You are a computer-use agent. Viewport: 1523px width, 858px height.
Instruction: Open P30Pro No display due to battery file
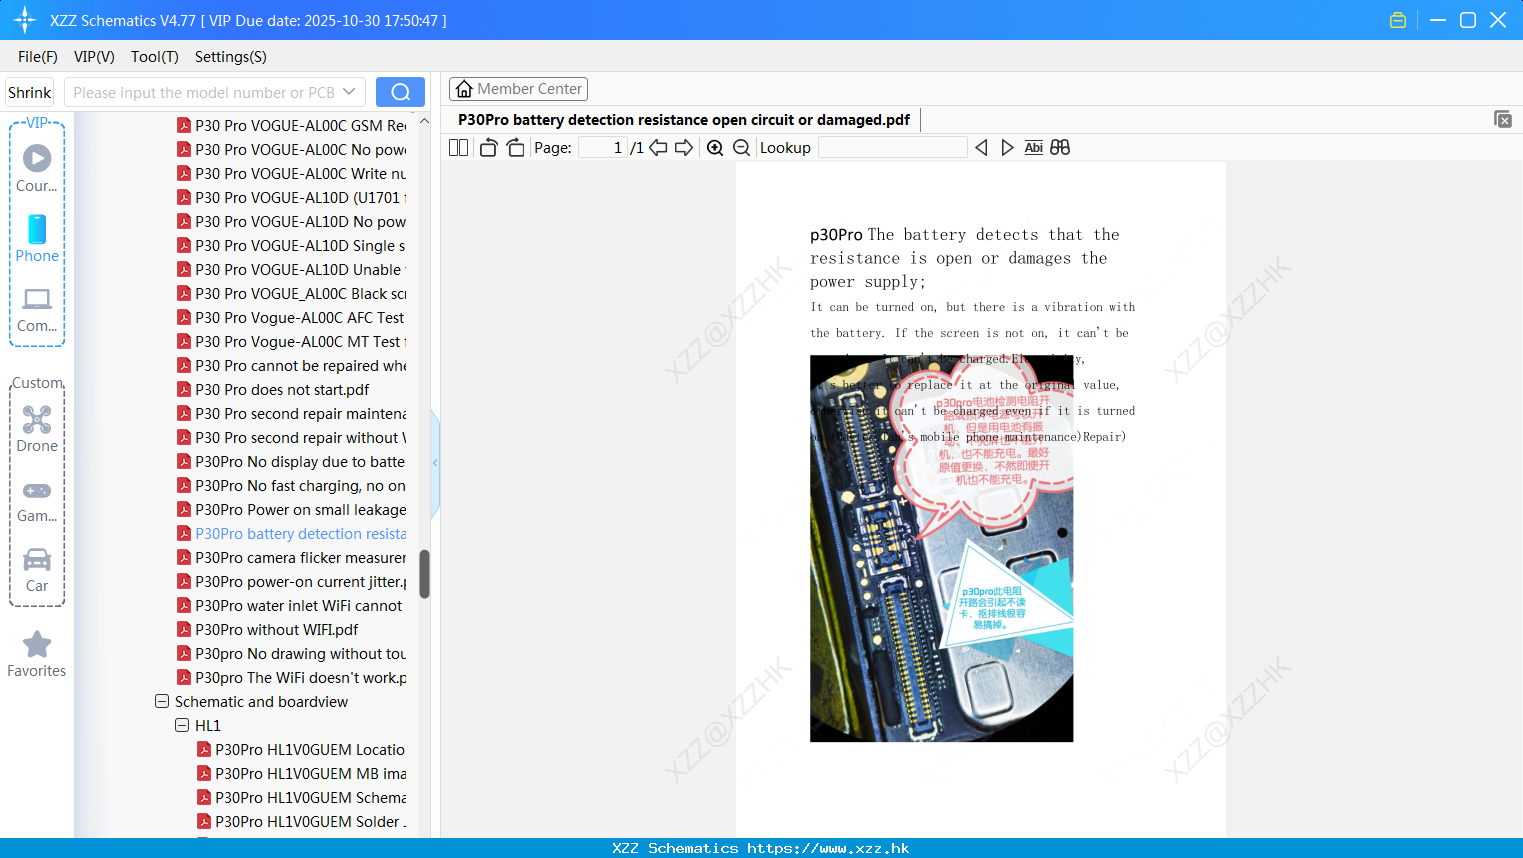tap(300, 462)
